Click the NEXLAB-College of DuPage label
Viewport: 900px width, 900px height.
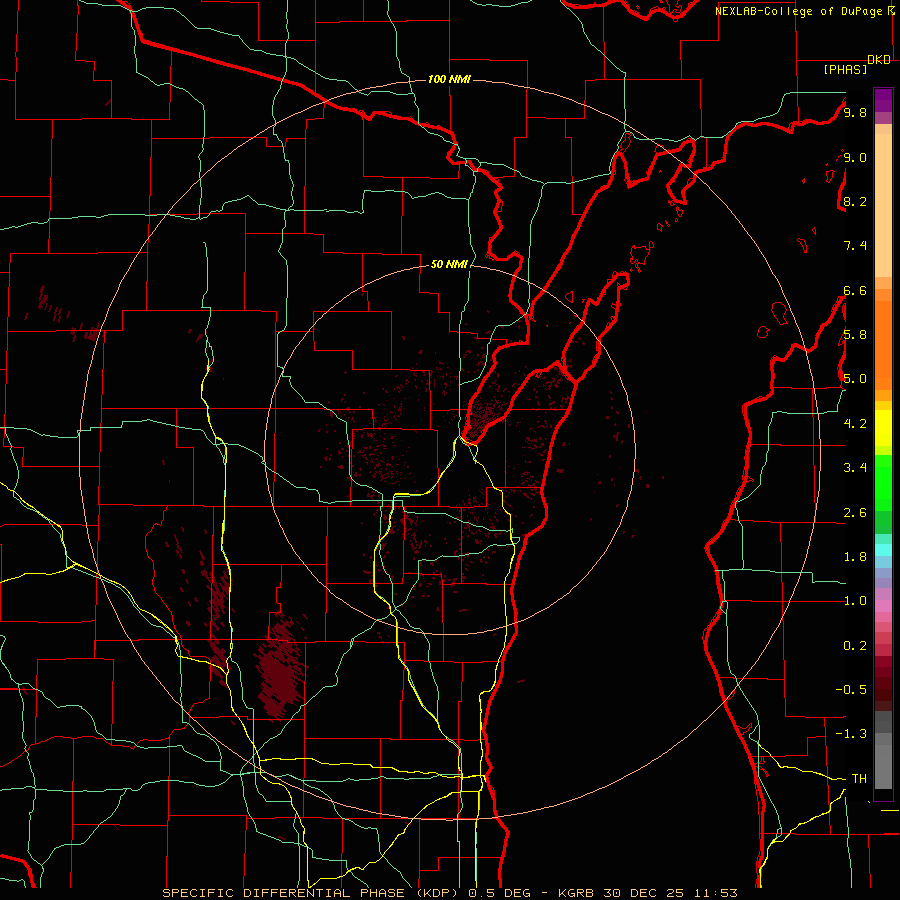click(x=799, y=11)
